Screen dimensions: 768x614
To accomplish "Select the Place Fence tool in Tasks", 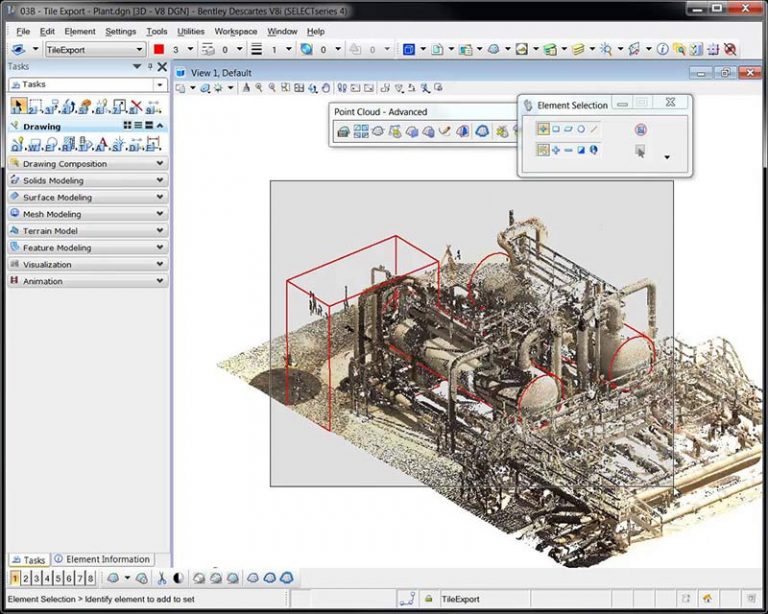I will [34, 106].
